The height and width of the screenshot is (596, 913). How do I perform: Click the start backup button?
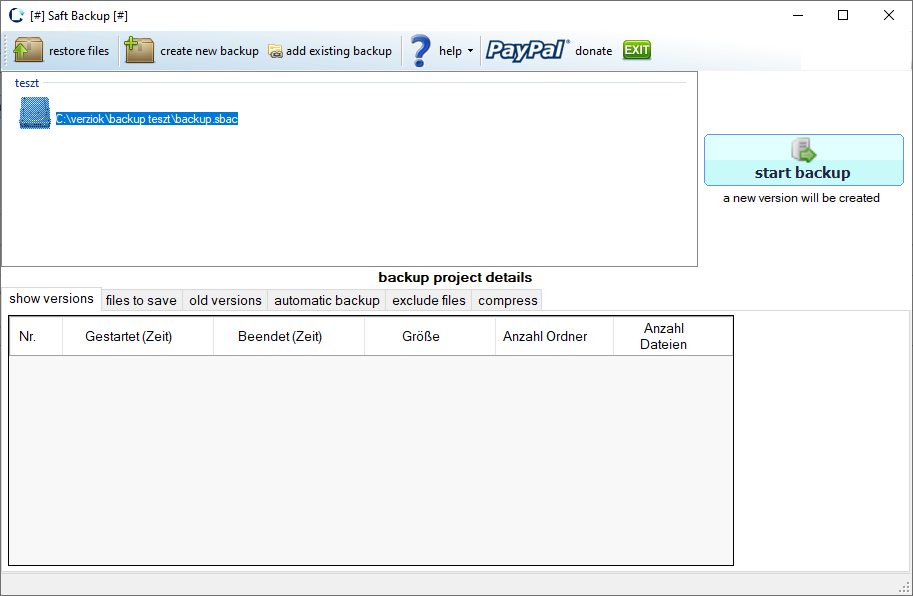[x=803, y=160]
